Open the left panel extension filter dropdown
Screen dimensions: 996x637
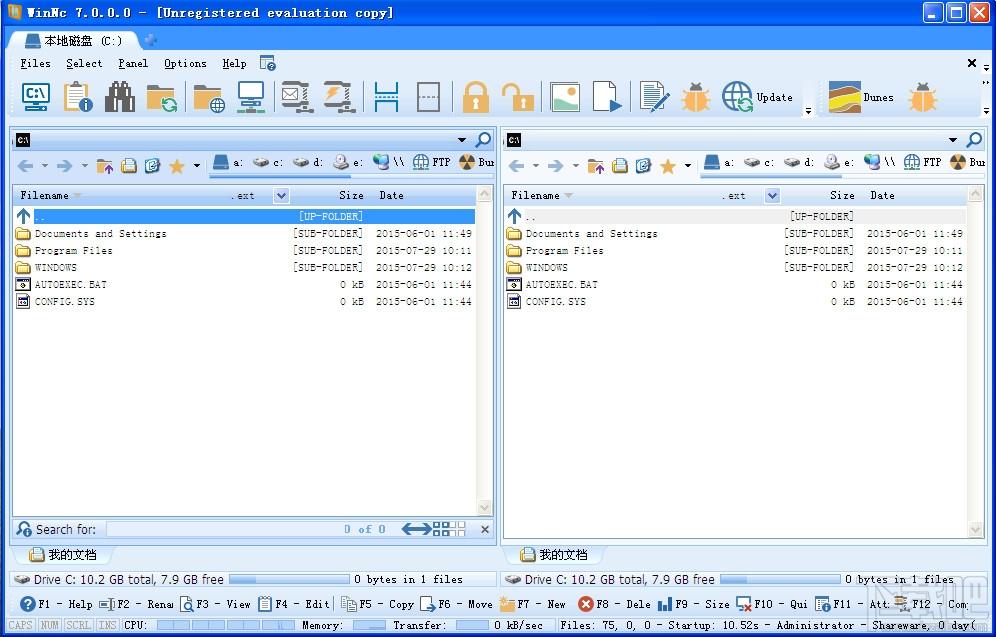[281, 196]
